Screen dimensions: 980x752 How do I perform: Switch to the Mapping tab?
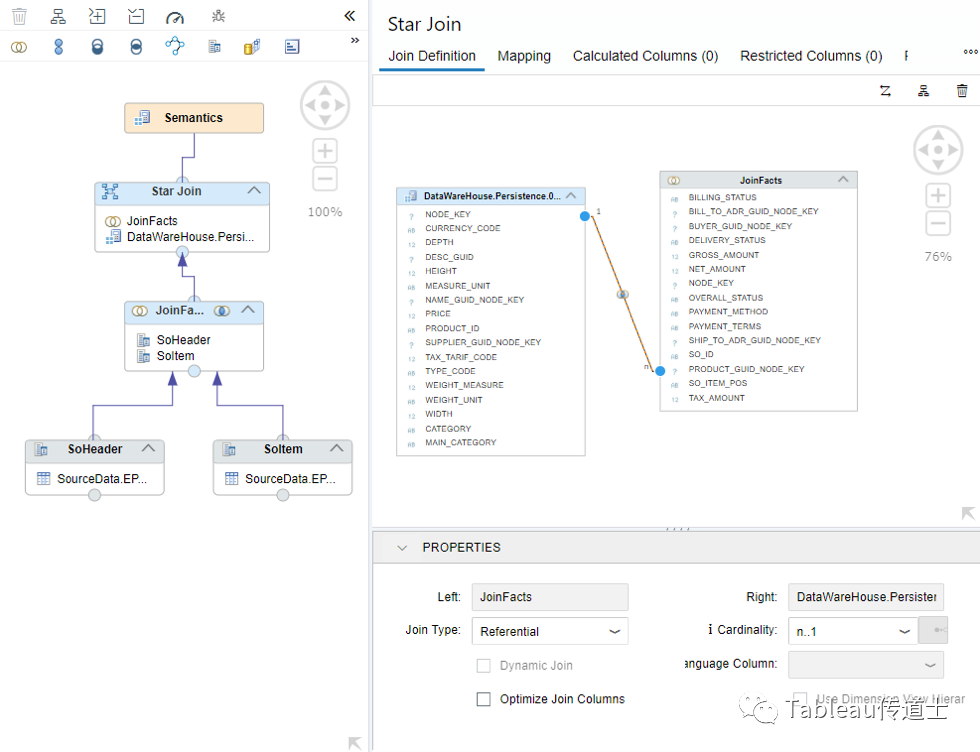coord(524,56)
